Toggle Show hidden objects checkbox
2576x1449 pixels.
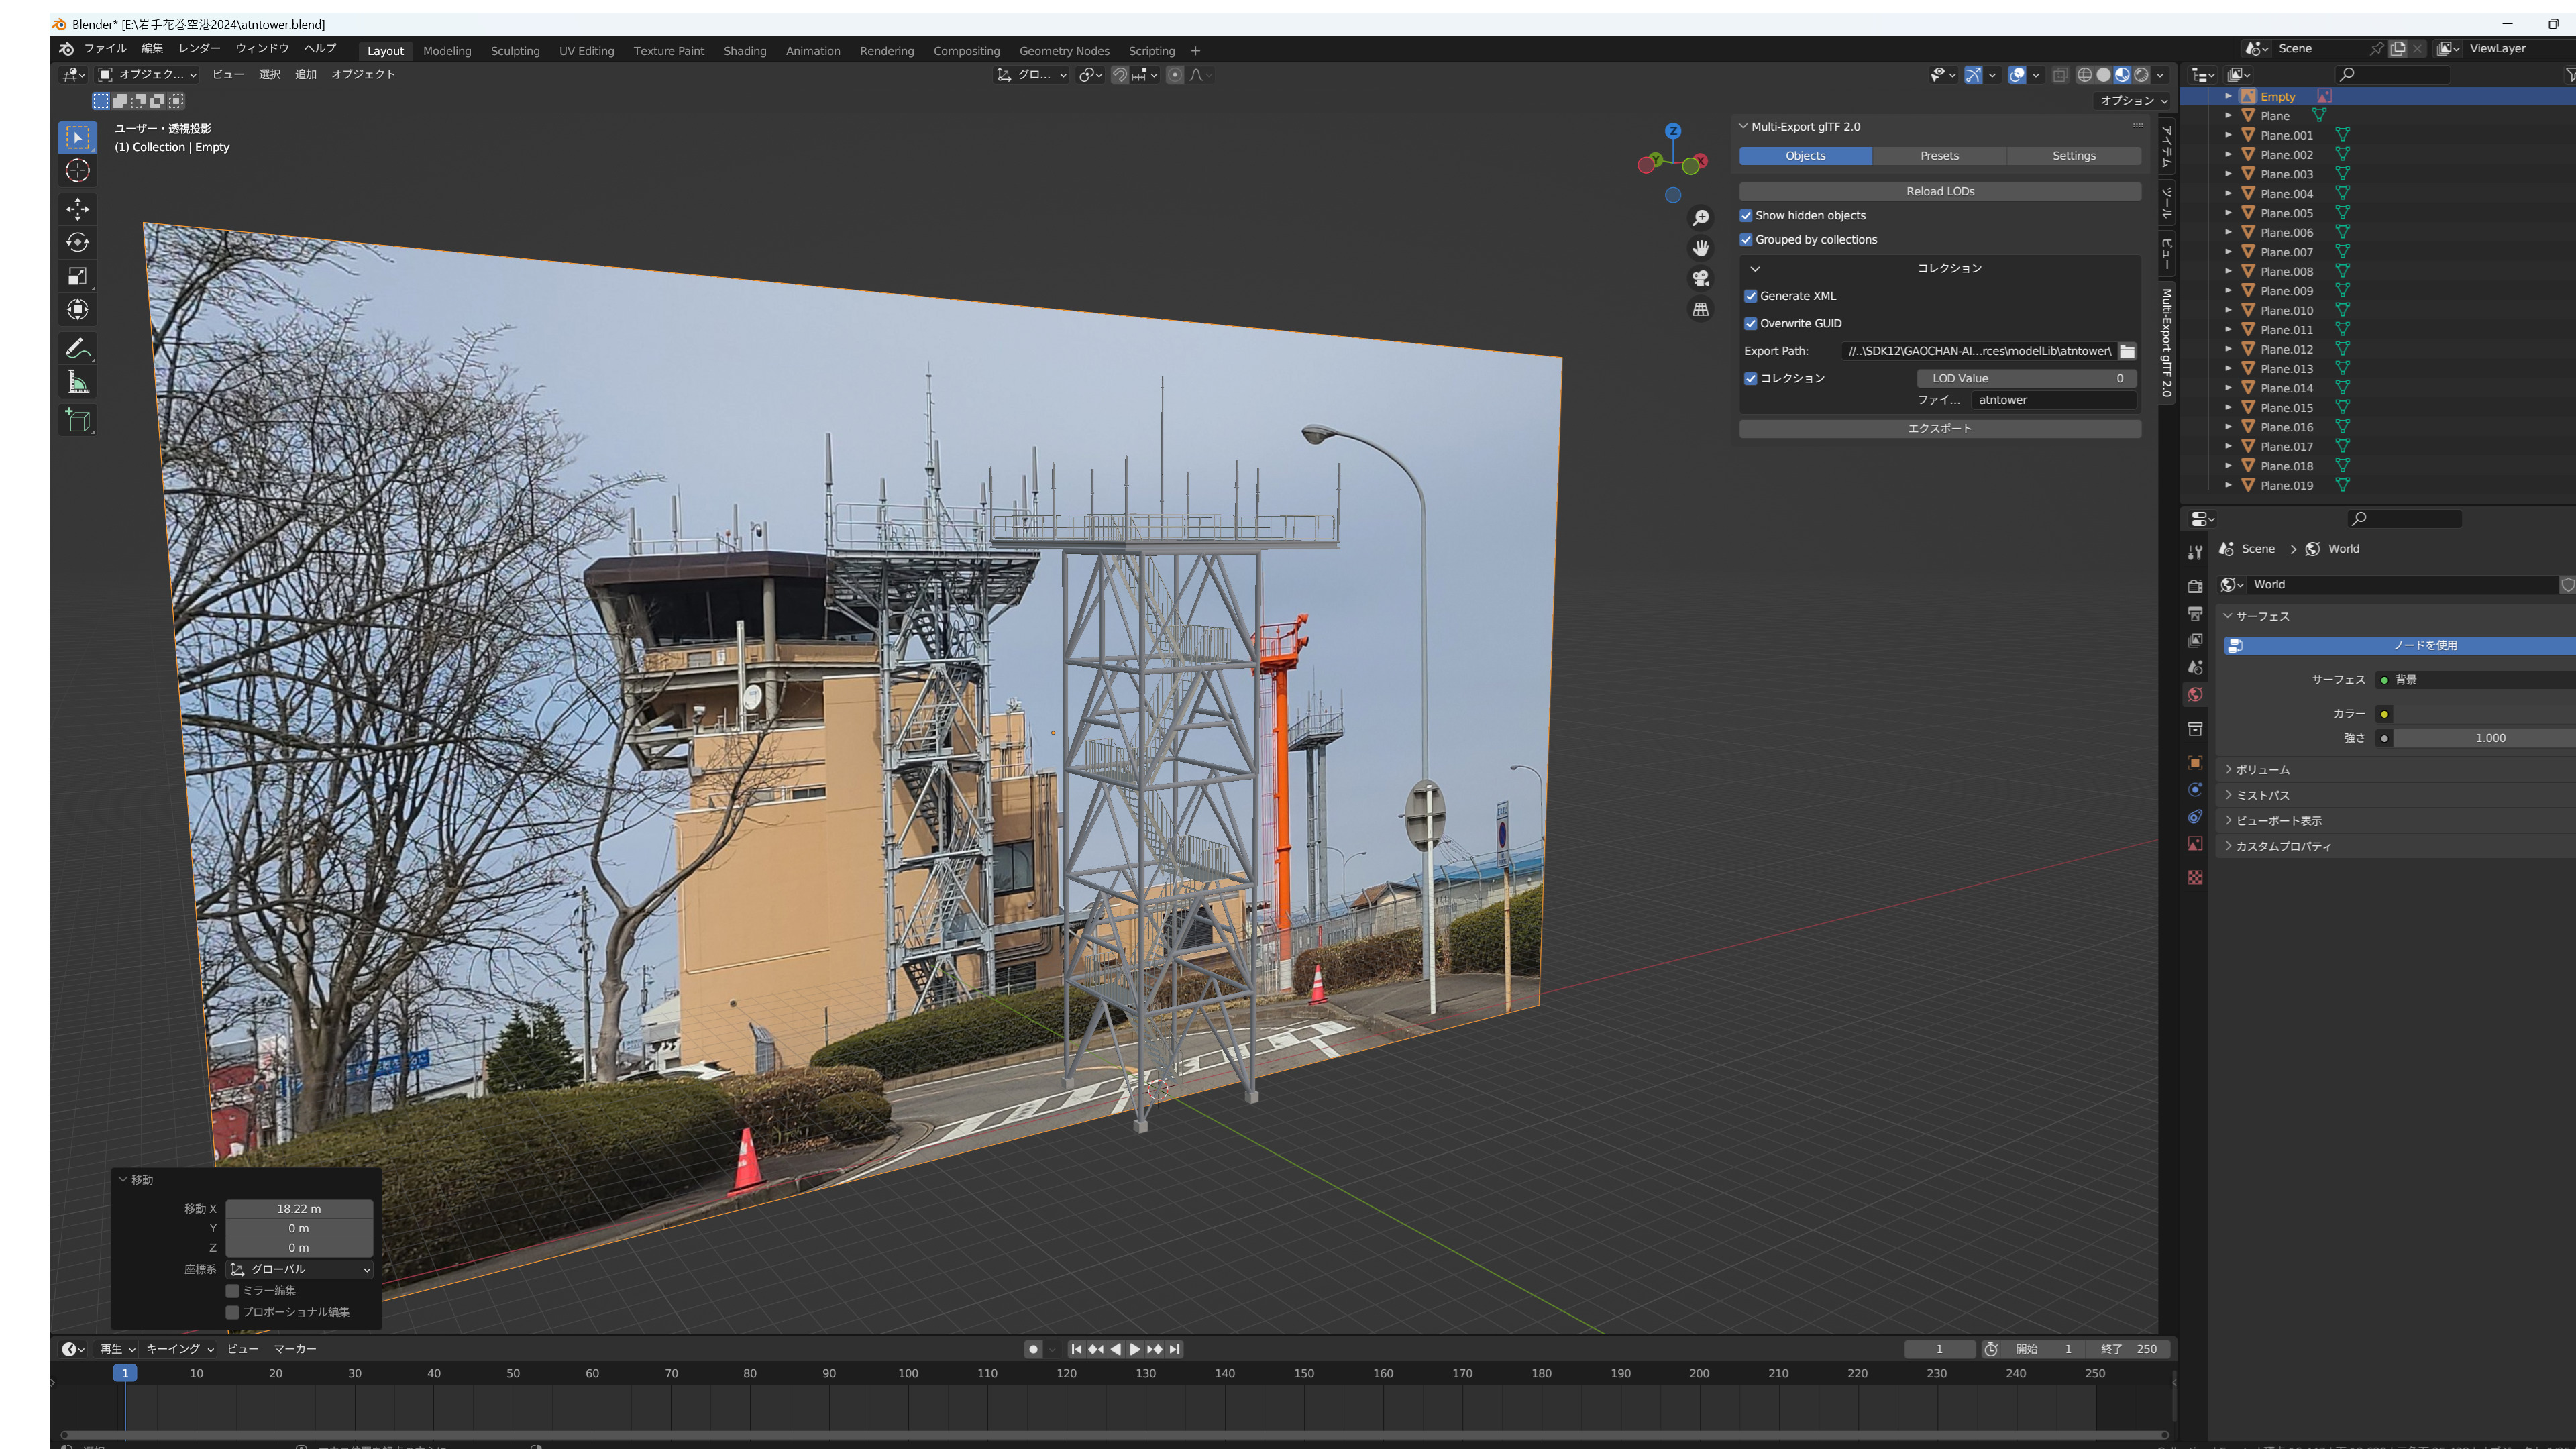pyautogui.click(x=1746, y=216)
